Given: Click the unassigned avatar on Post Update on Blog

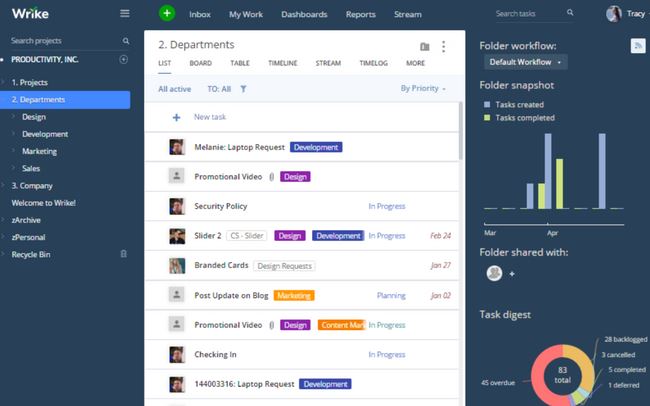Looking at the screenshot, I should 177,295.
